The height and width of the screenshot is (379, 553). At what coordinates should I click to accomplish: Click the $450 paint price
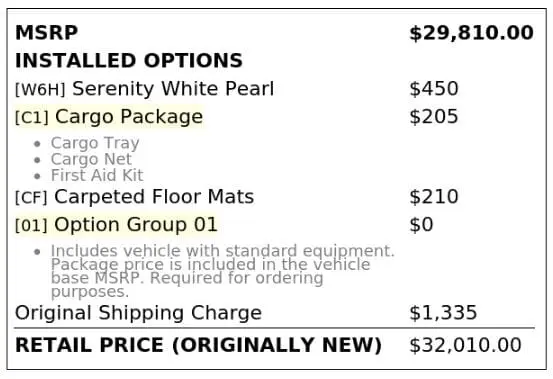(x=434, y=88)
